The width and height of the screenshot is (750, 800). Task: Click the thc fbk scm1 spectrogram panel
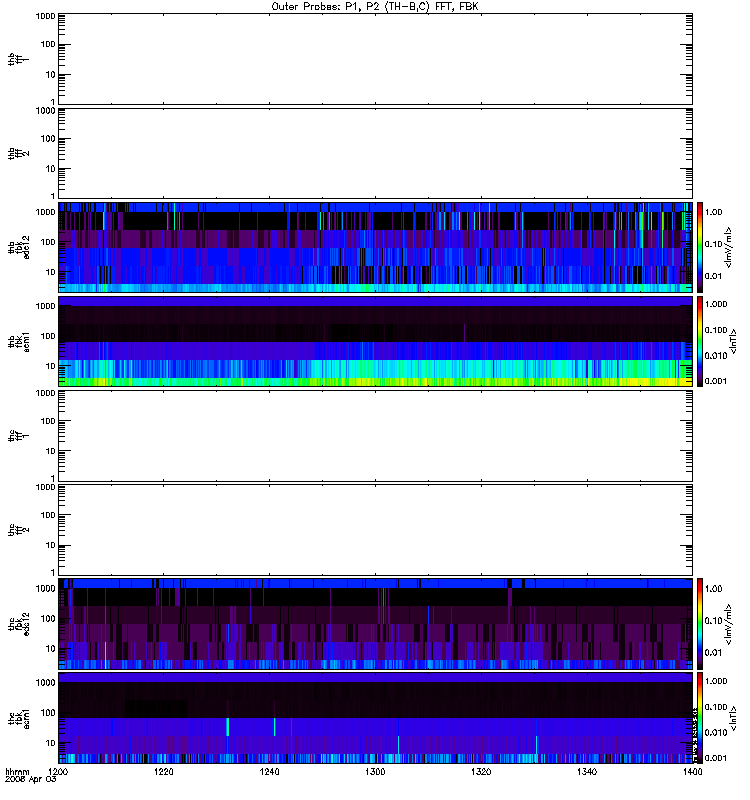376,718
